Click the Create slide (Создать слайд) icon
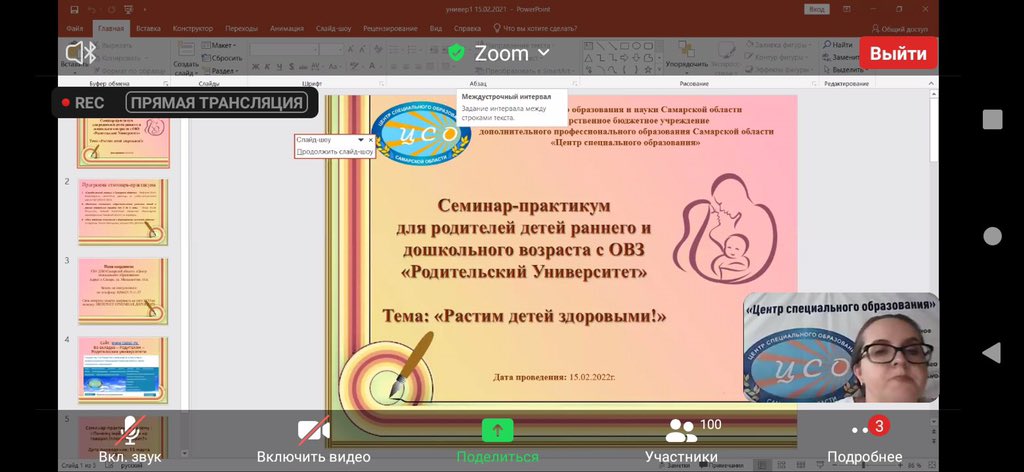The height and width of the screenshot is (472, 1024). [186, 50]
